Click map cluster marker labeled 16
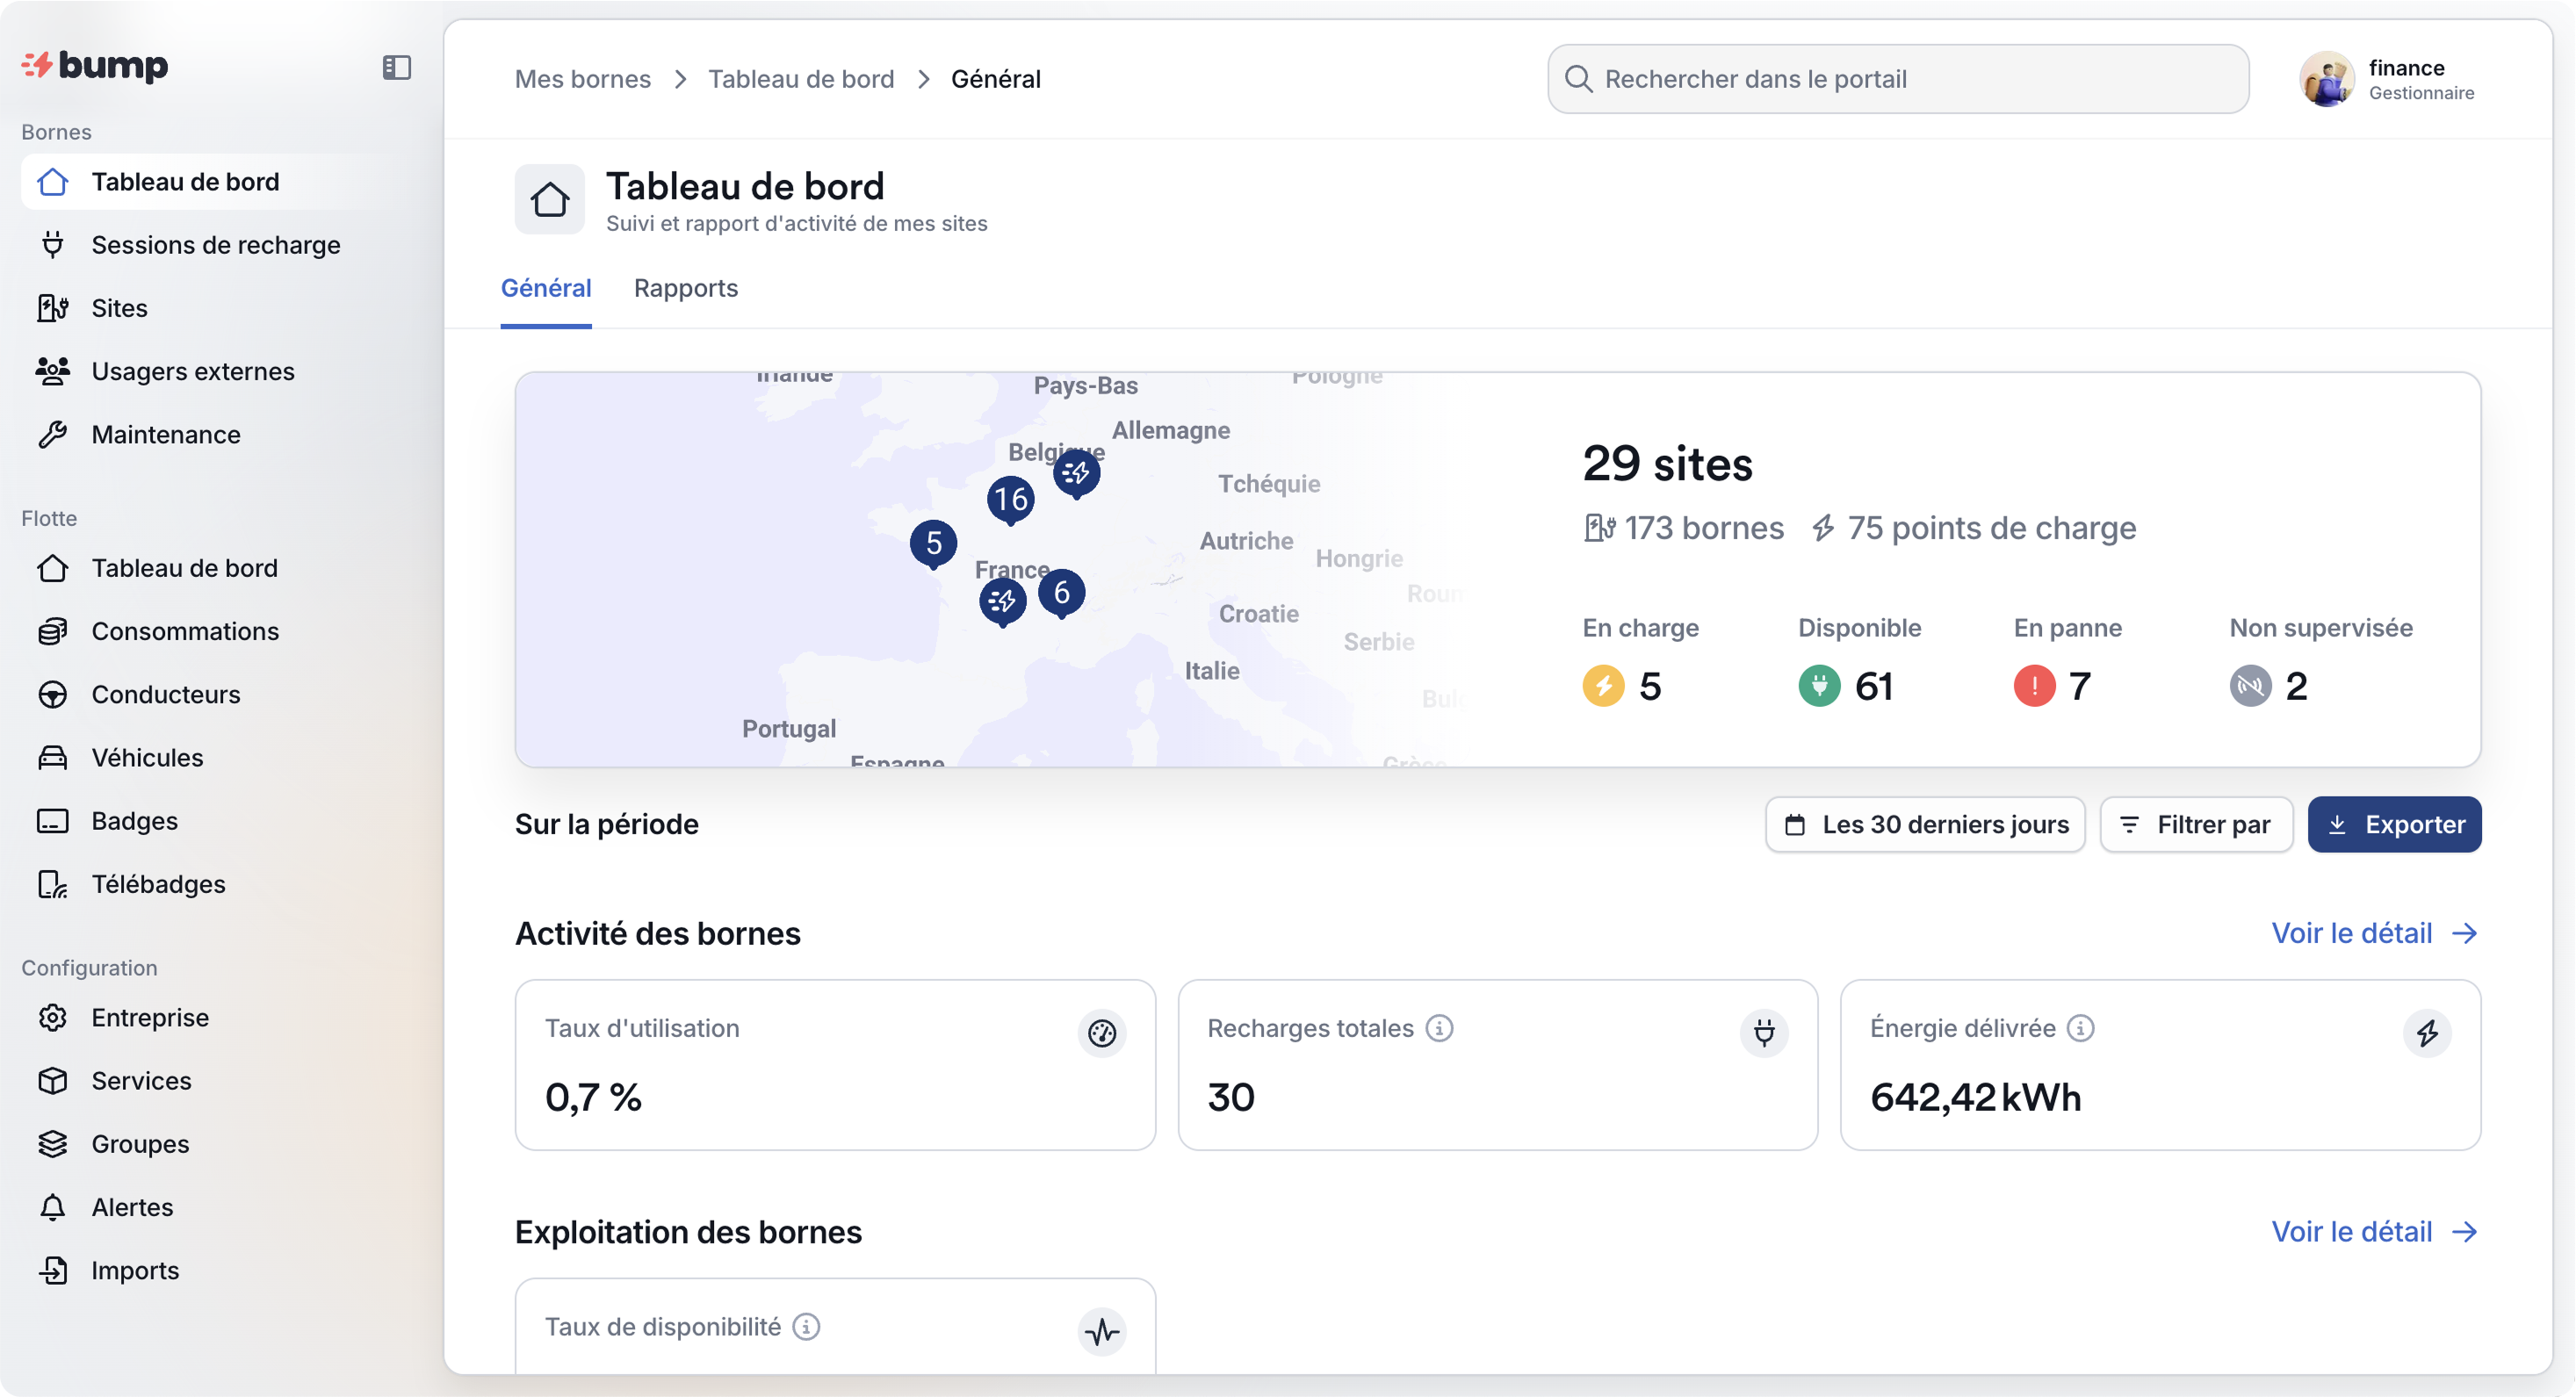Screen dimensions: 2576x1397 click(1010, 498)
